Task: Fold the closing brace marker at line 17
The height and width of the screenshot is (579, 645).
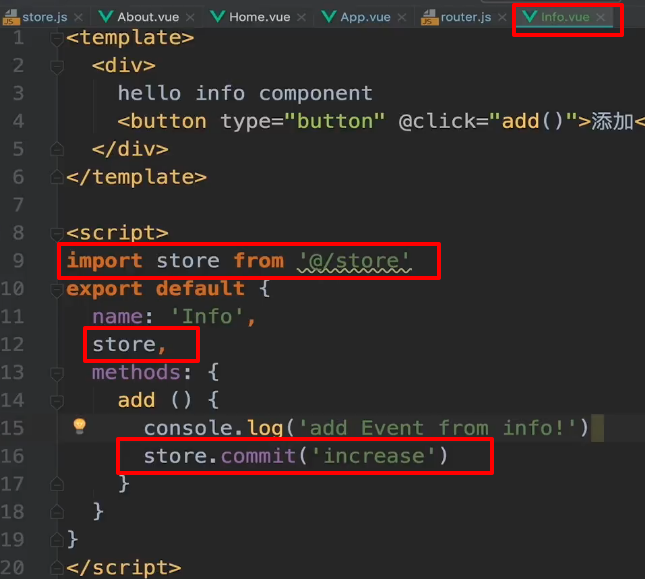Action: click(57, 484)
